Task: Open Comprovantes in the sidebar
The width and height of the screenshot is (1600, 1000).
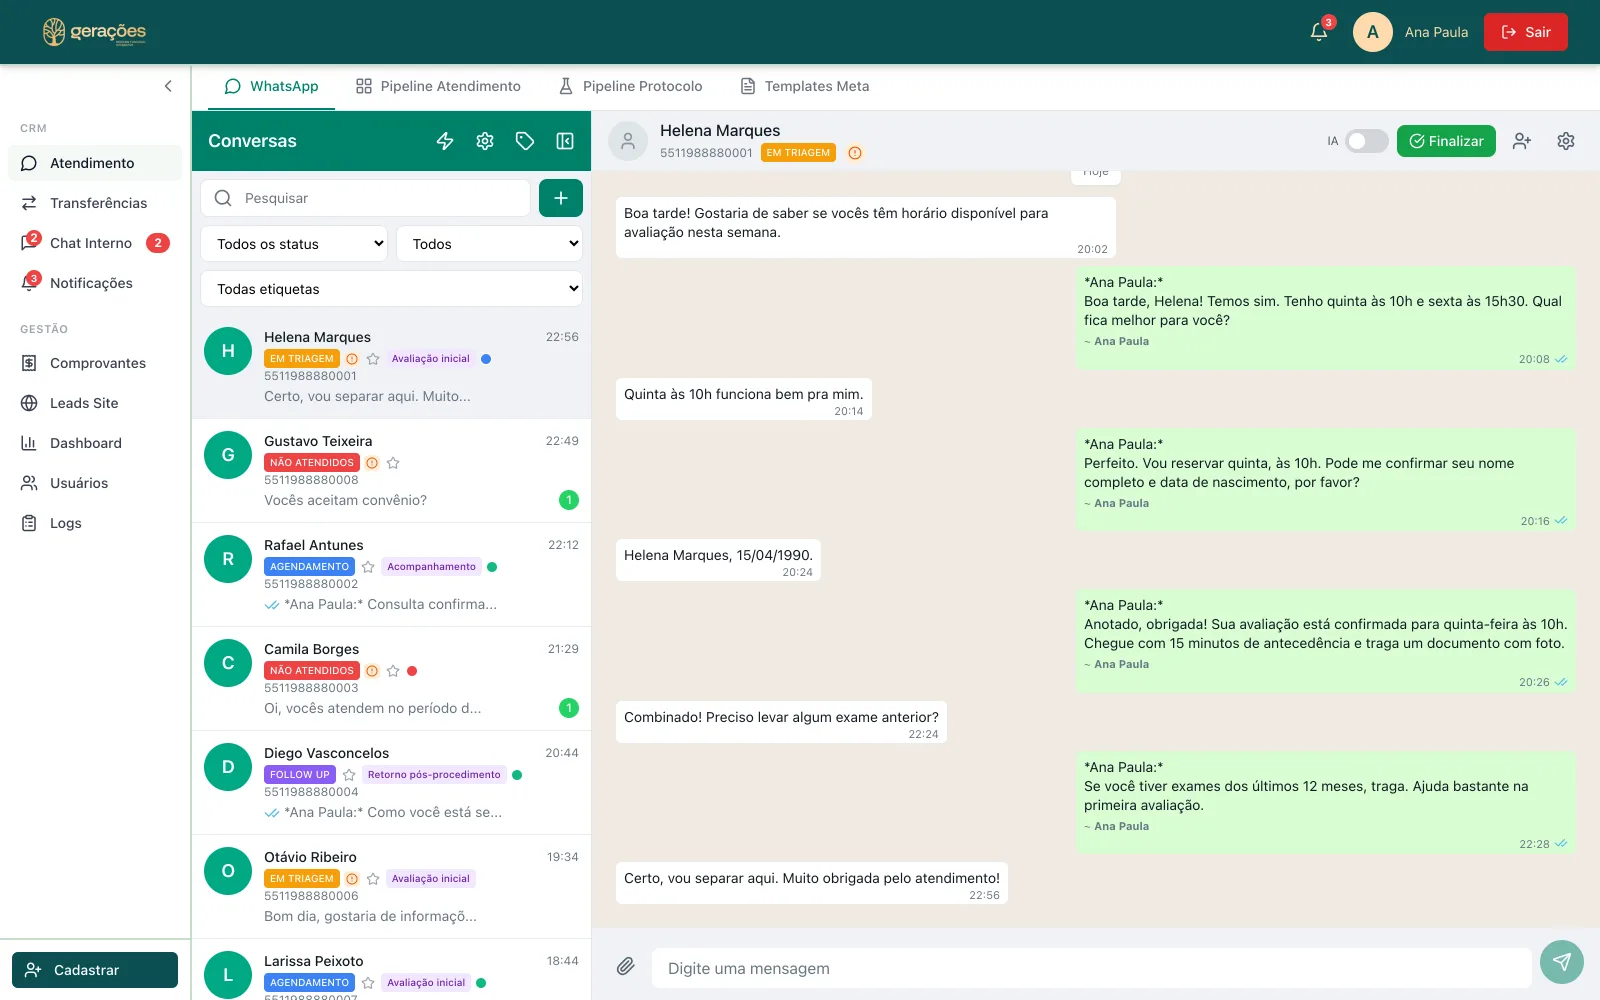Action: click(95, 363)
